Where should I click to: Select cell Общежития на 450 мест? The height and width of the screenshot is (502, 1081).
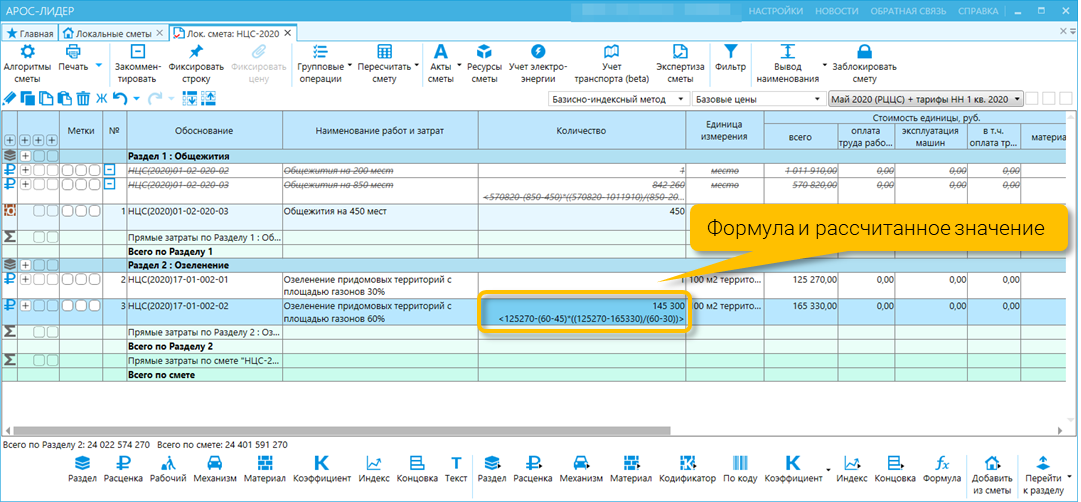(381, 217)
